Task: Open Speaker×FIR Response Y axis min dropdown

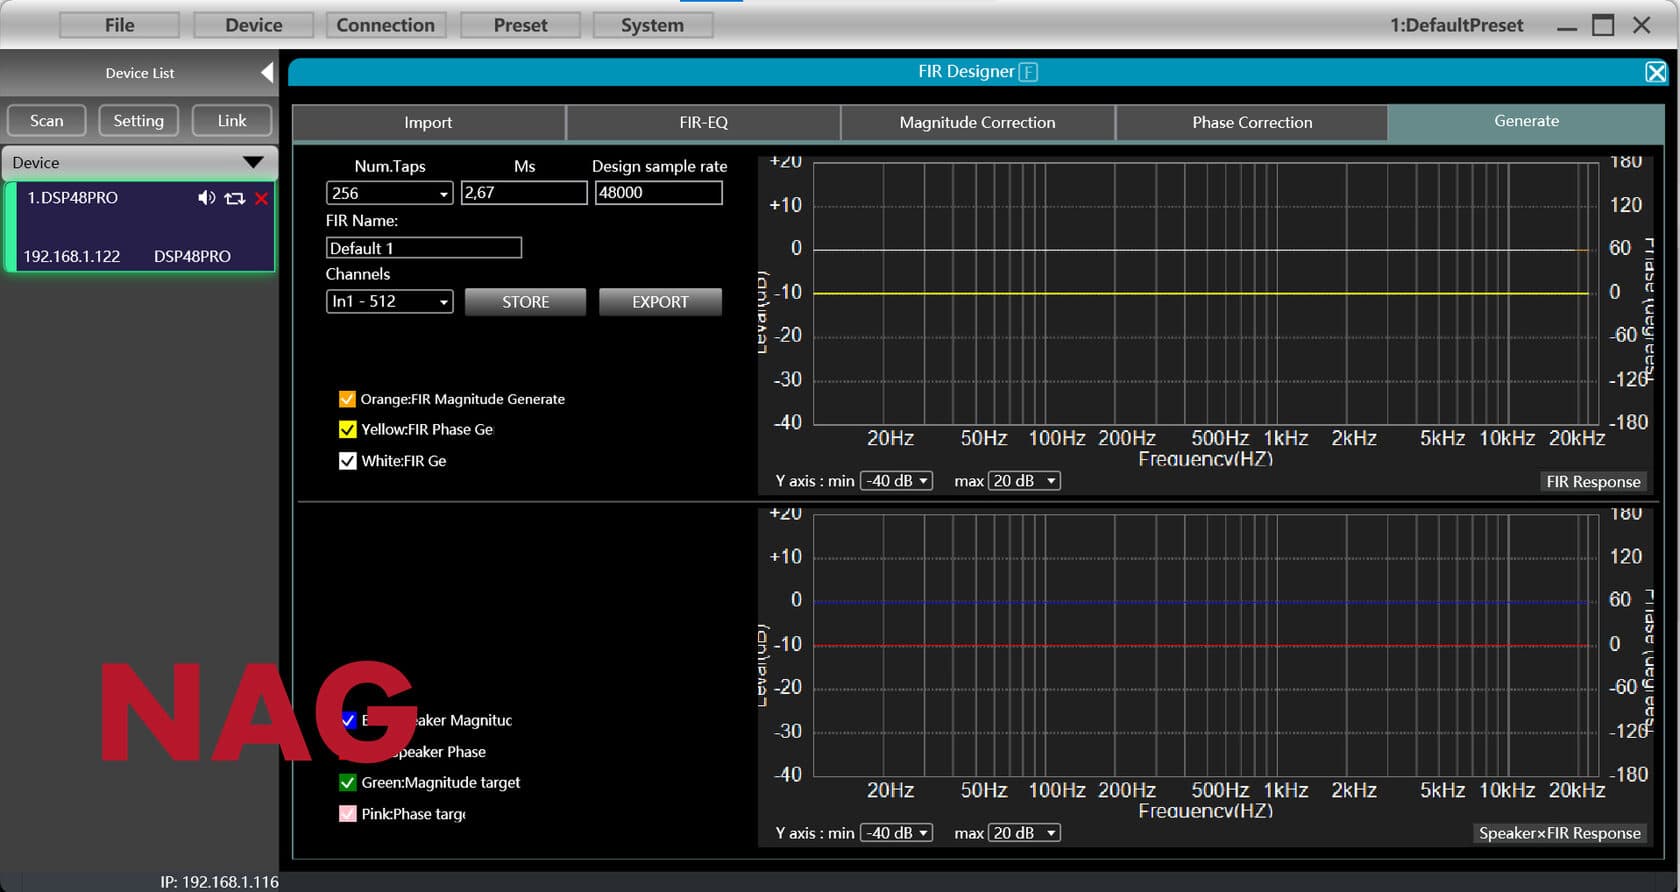Action: 896,833
